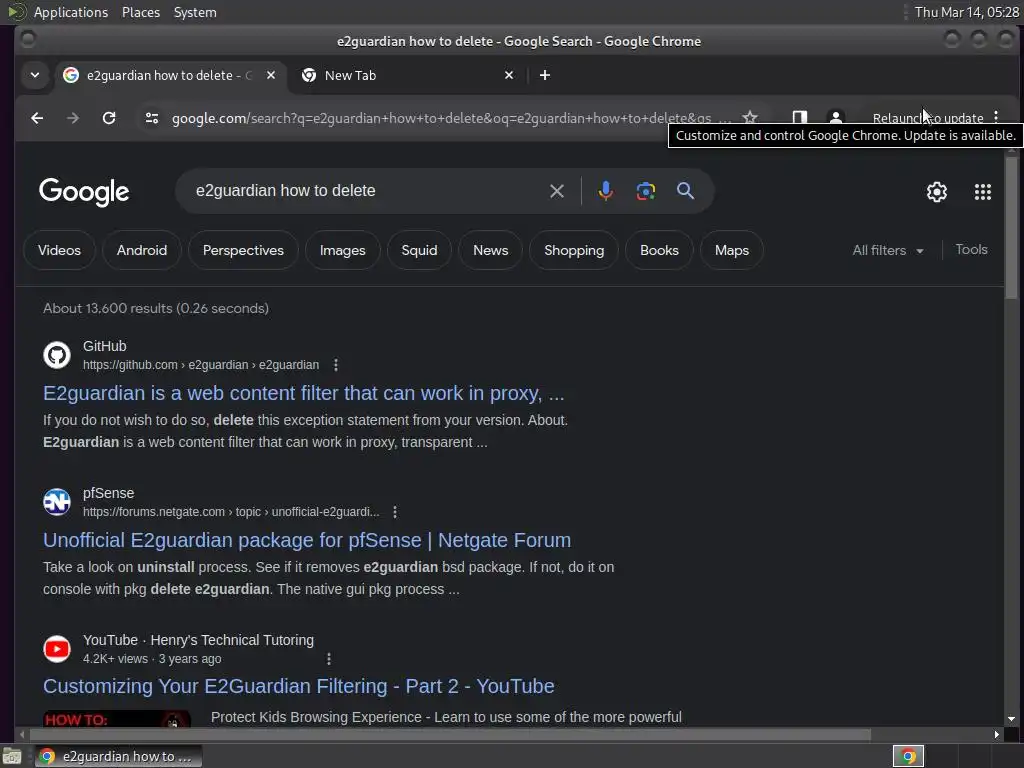Click the horizontal scrollbar thumb
Image resolution: width=1024 pixels, height=768 pixels.
pyautogui.click(x=450, y=735)
